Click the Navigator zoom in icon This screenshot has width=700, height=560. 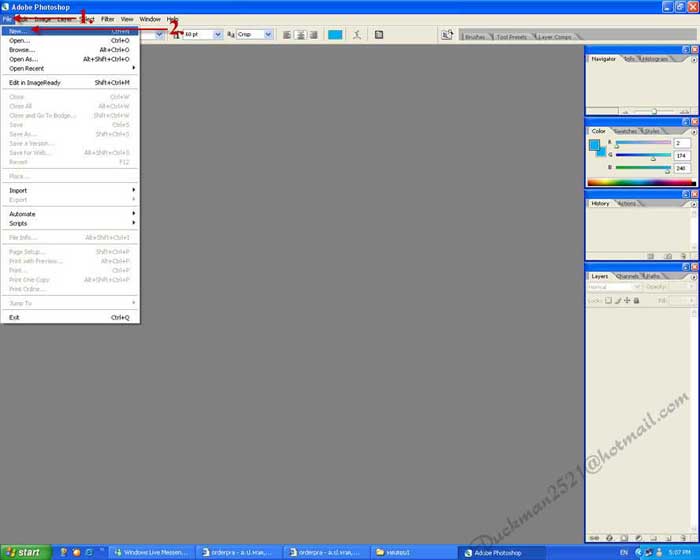tap(684, 112)
